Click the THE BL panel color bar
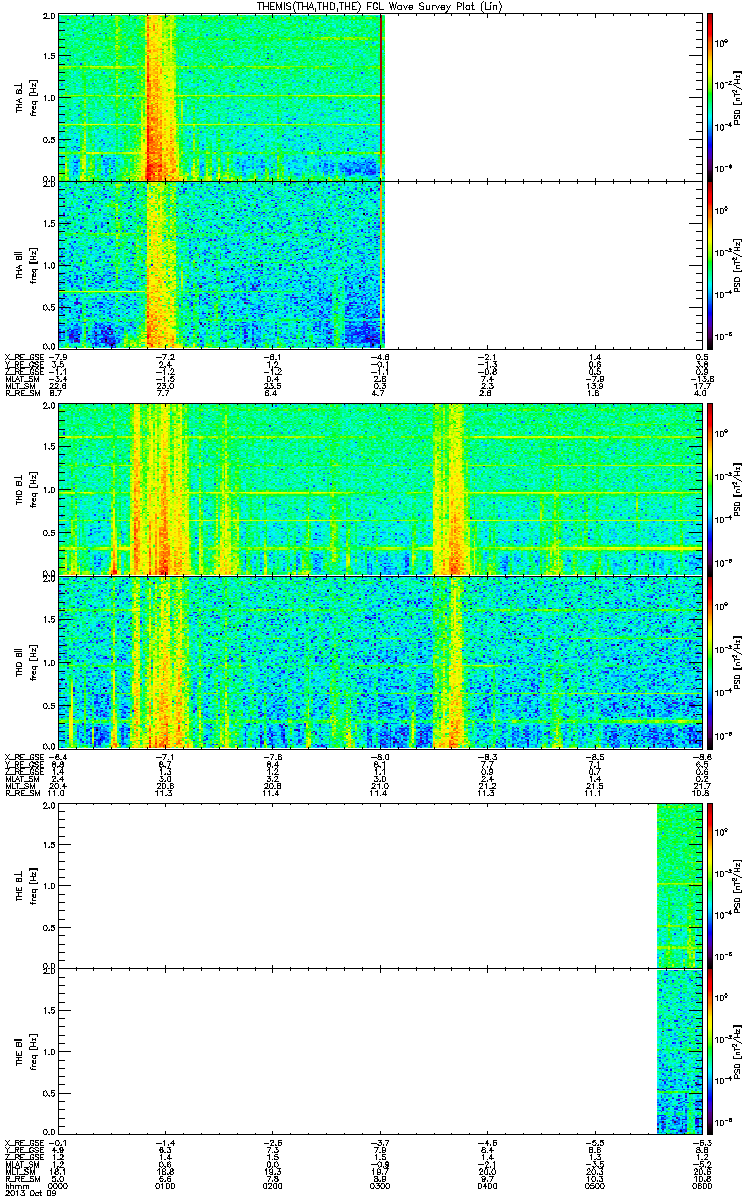The image size is (750, 1200). coord(709,886)
